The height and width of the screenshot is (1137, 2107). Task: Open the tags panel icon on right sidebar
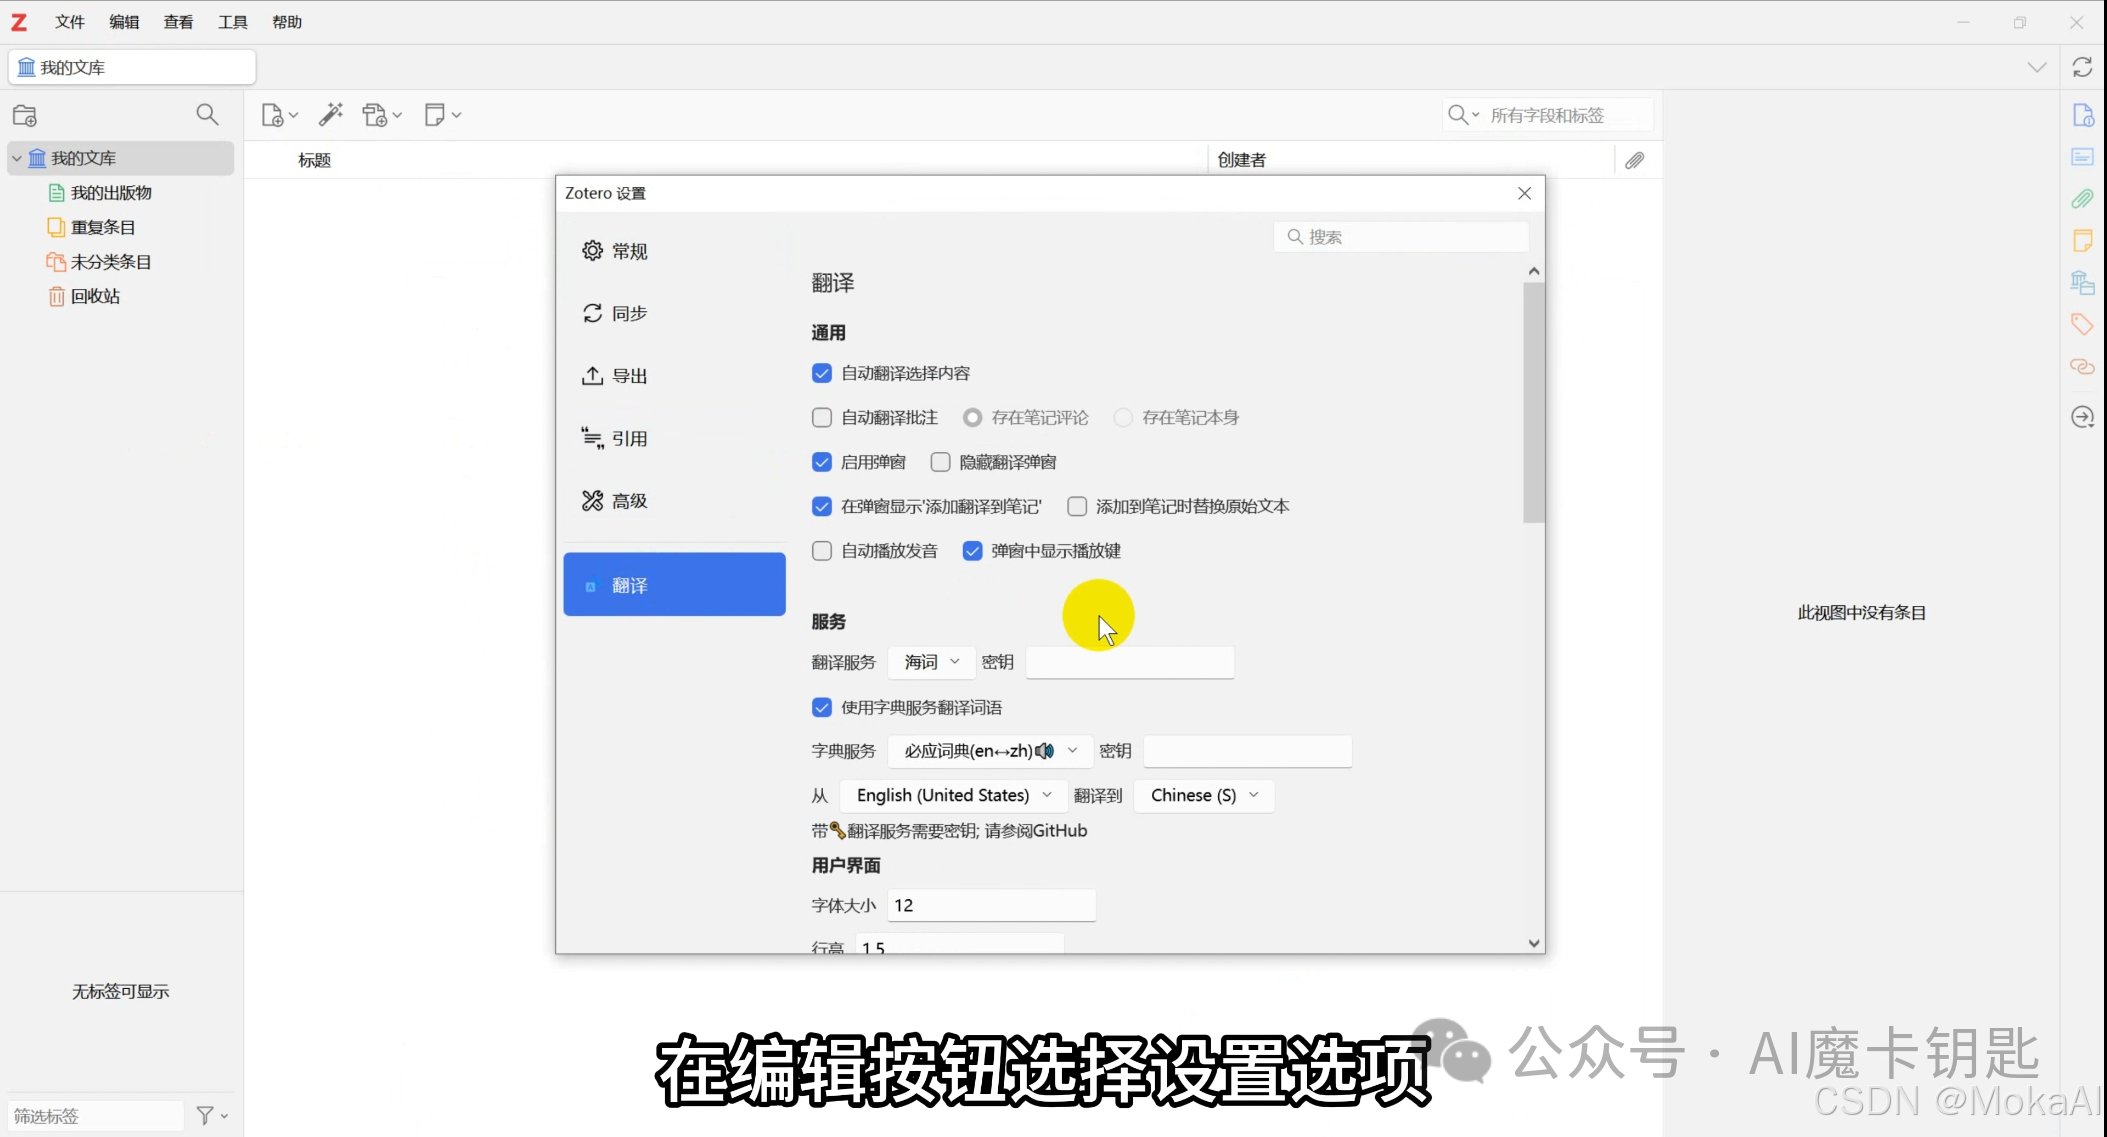(2081, 324)
